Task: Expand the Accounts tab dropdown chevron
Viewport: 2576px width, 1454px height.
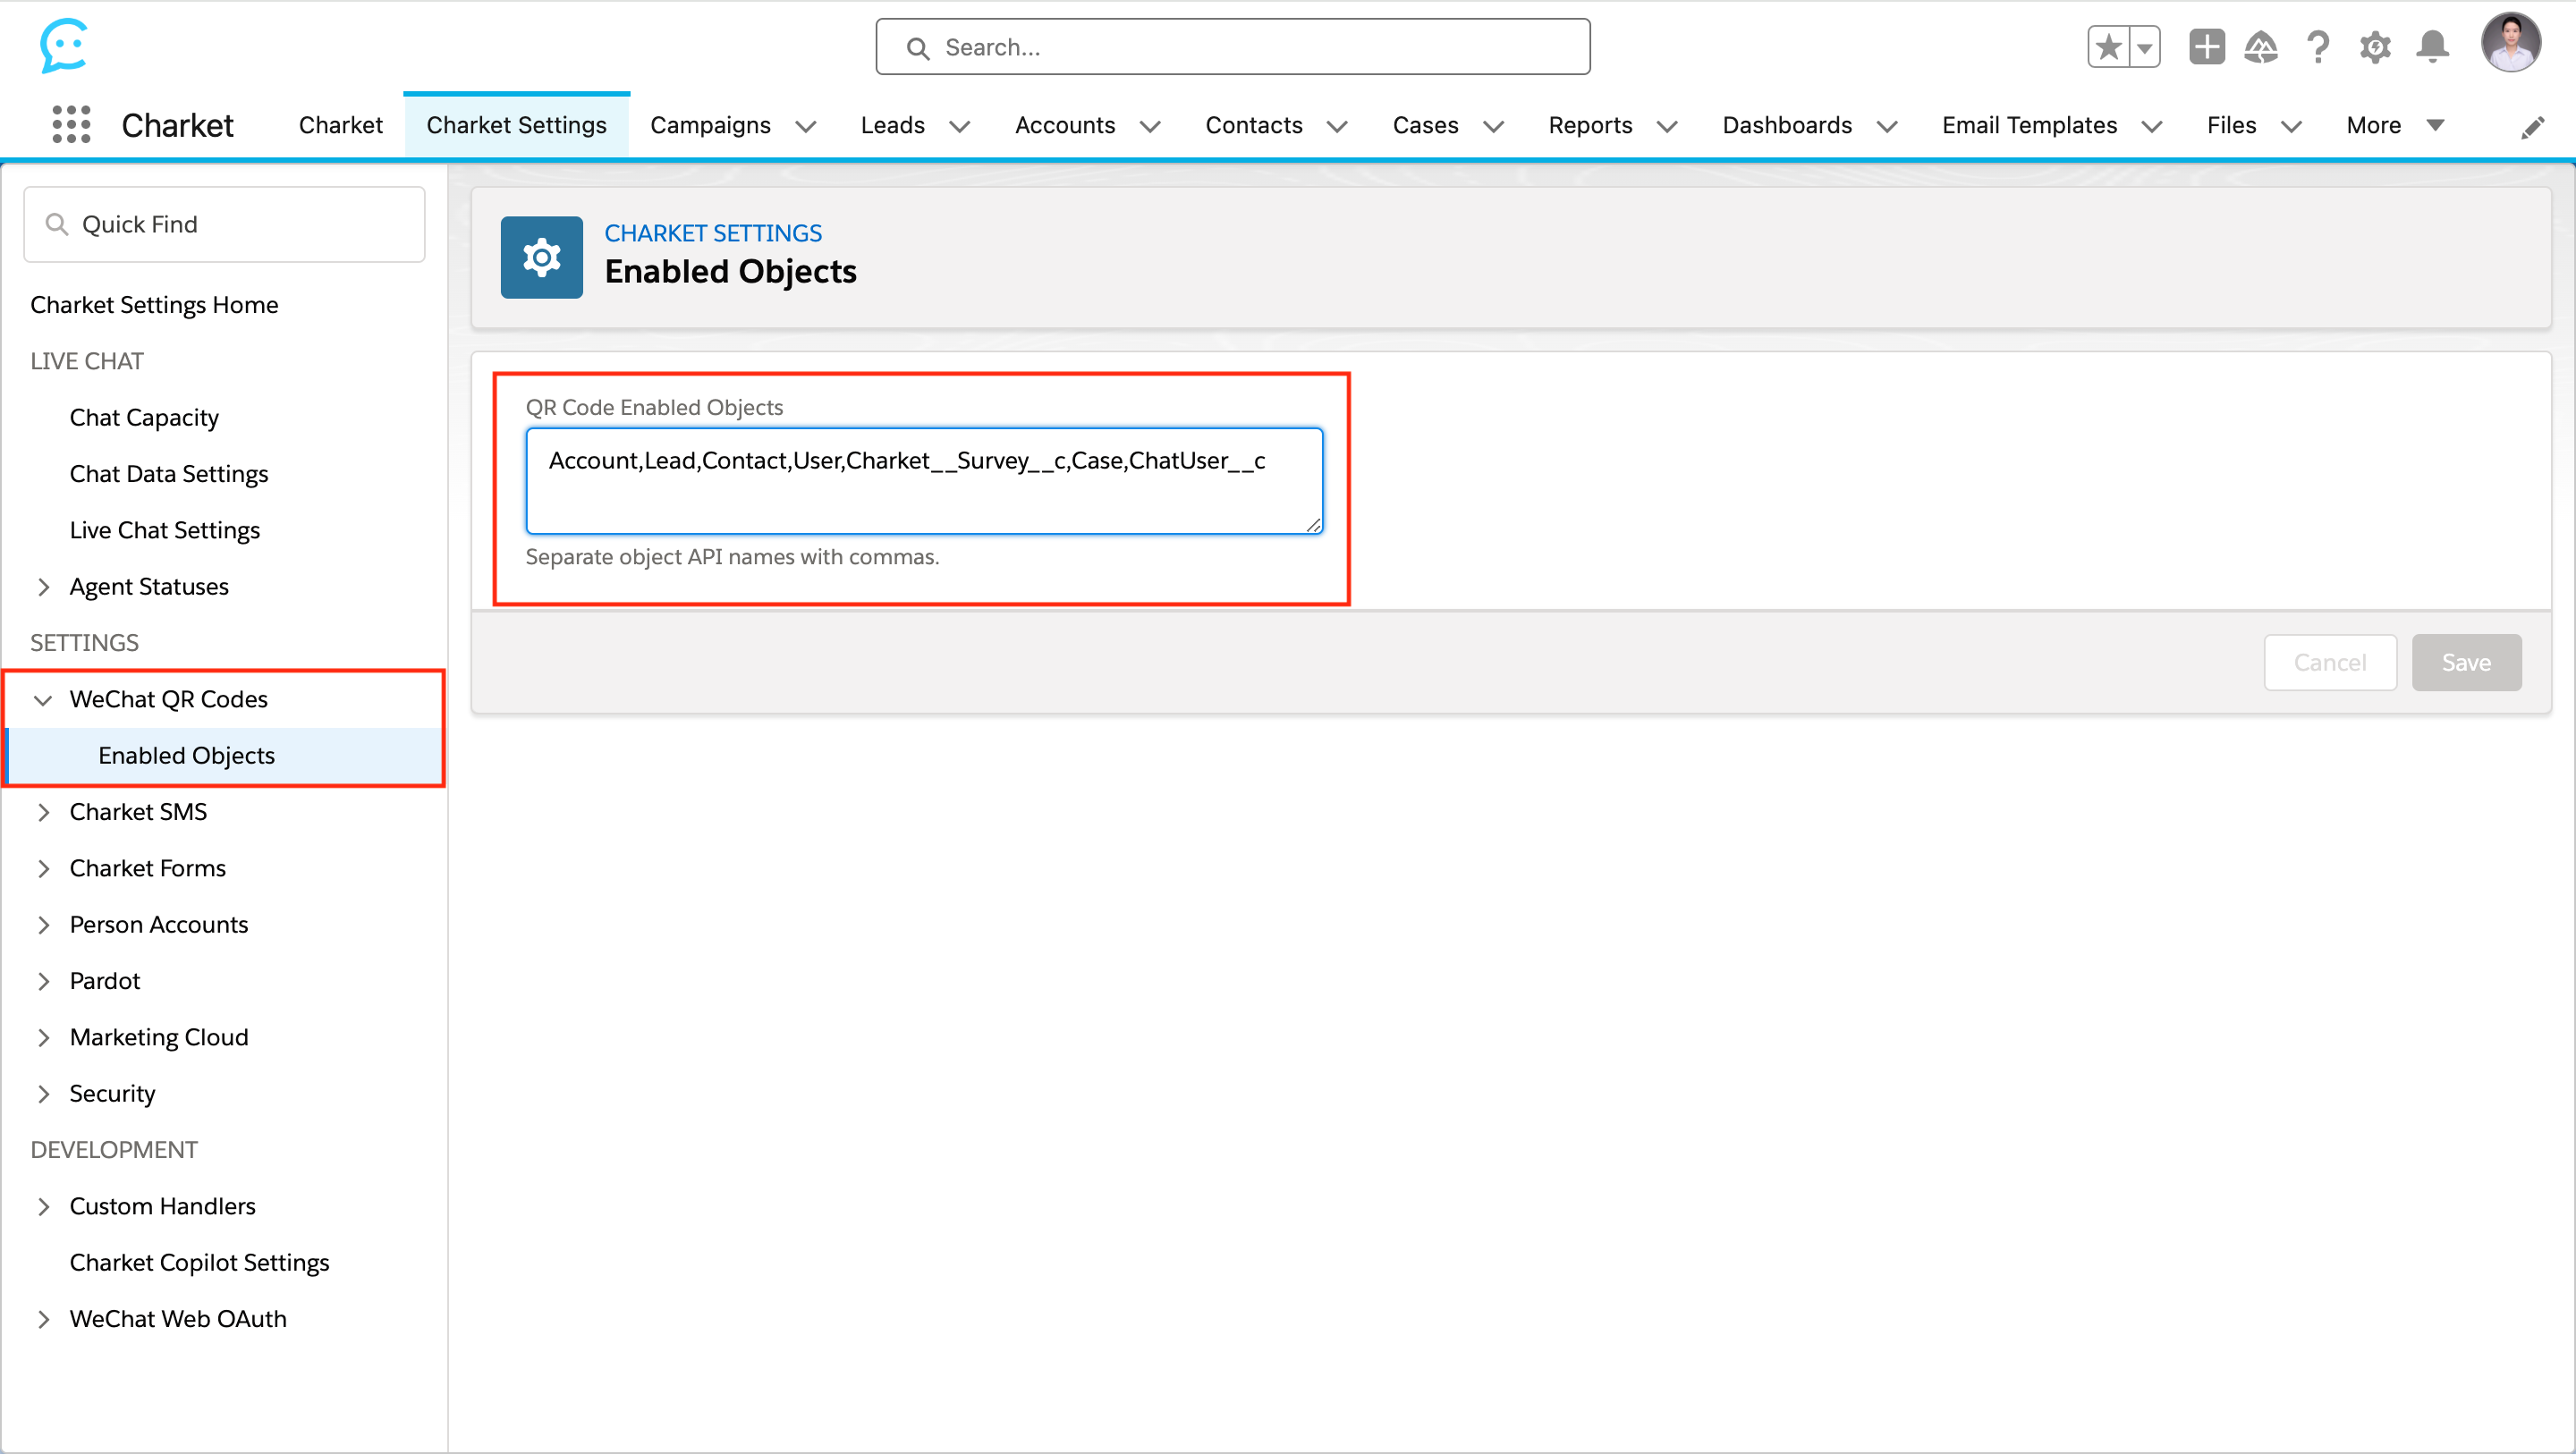Action: [1151, 127]
